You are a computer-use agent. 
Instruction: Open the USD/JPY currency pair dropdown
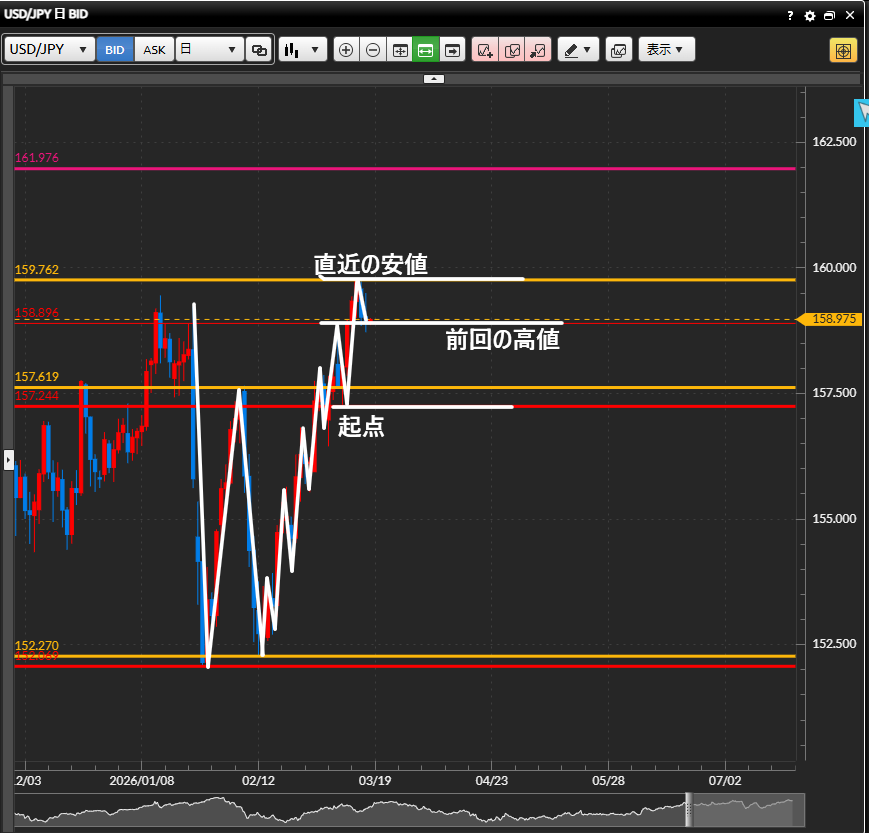50,50
